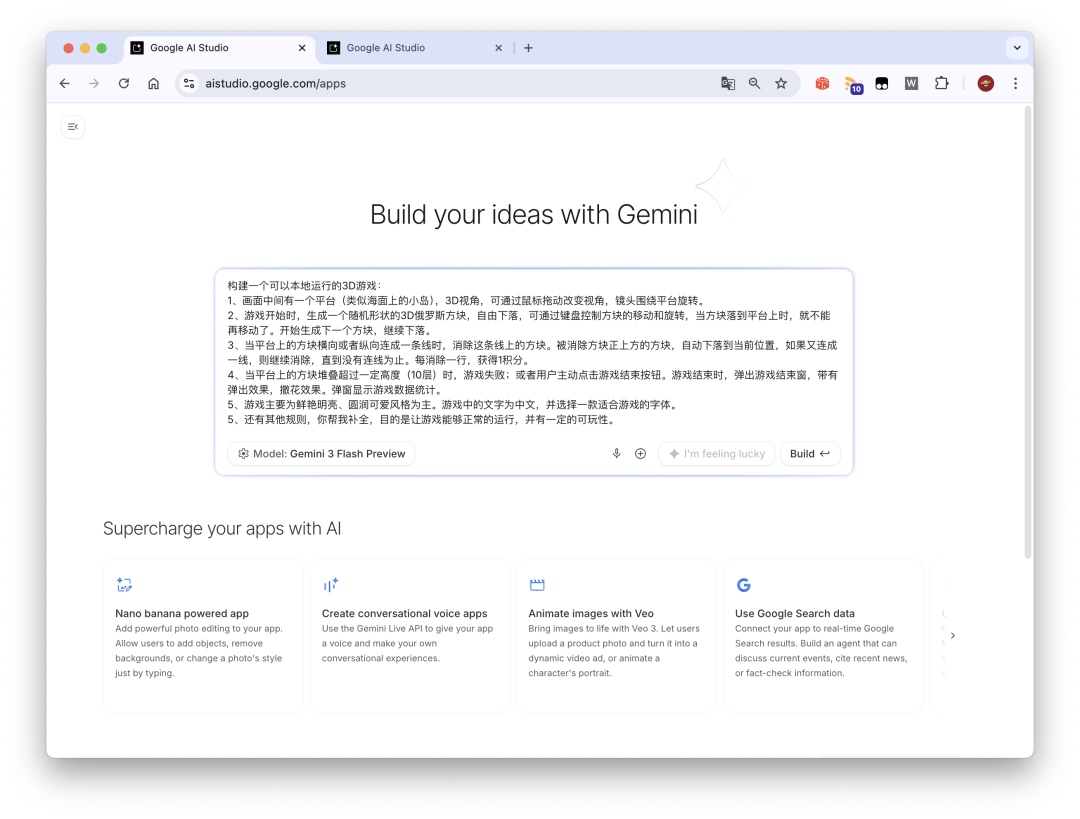
Task: Open a new browser tab
Action: coord(528,48)
